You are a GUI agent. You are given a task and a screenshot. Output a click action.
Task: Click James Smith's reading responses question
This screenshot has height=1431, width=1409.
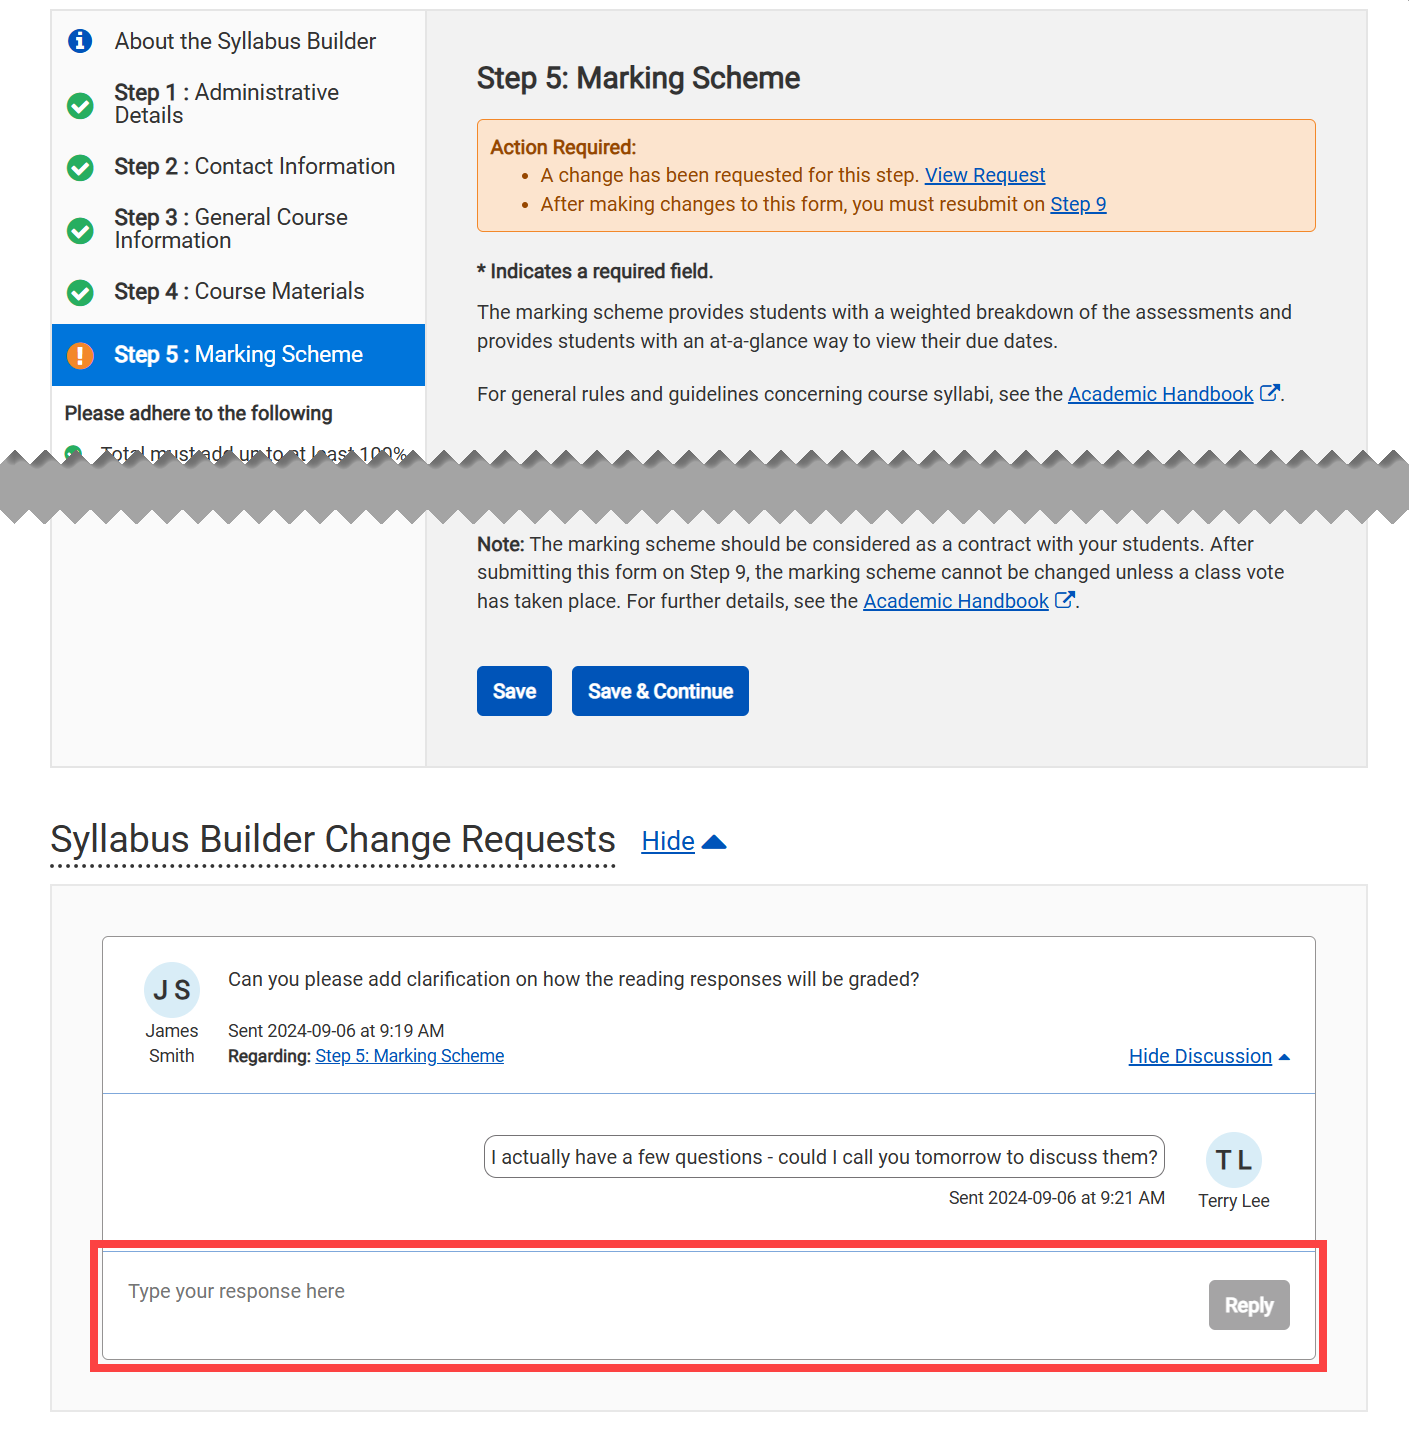coord(574,979)
